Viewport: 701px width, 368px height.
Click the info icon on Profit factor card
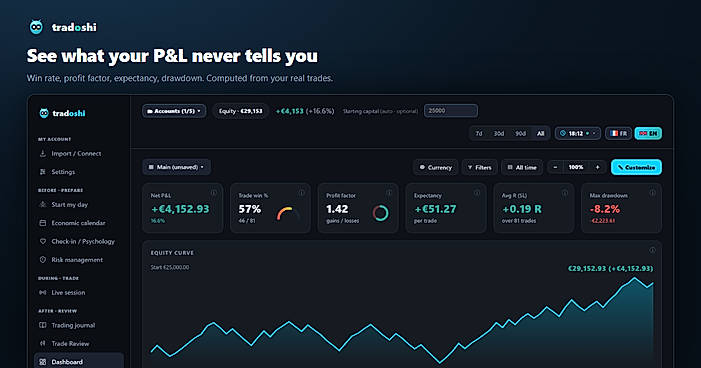click(389, 193)
